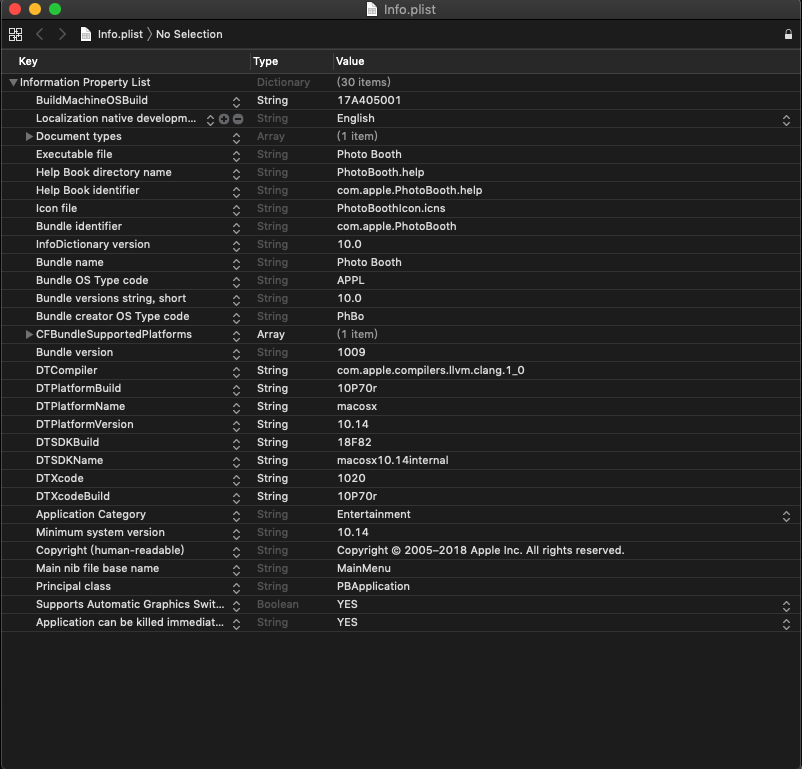
Task: Open key stepper for Minimum system version
Action: pyautogui.click(x=236, y=534)
